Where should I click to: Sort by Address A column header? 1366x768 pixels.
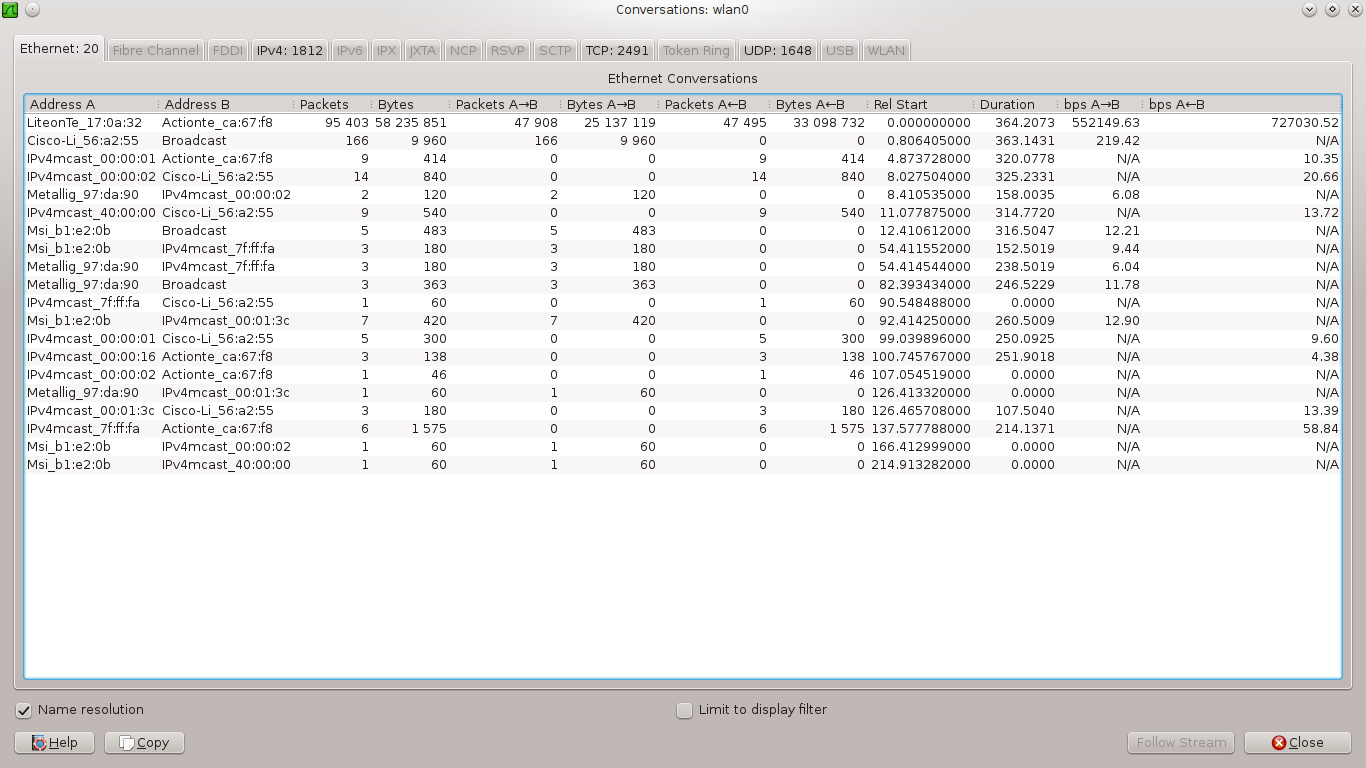click(62, 104)
